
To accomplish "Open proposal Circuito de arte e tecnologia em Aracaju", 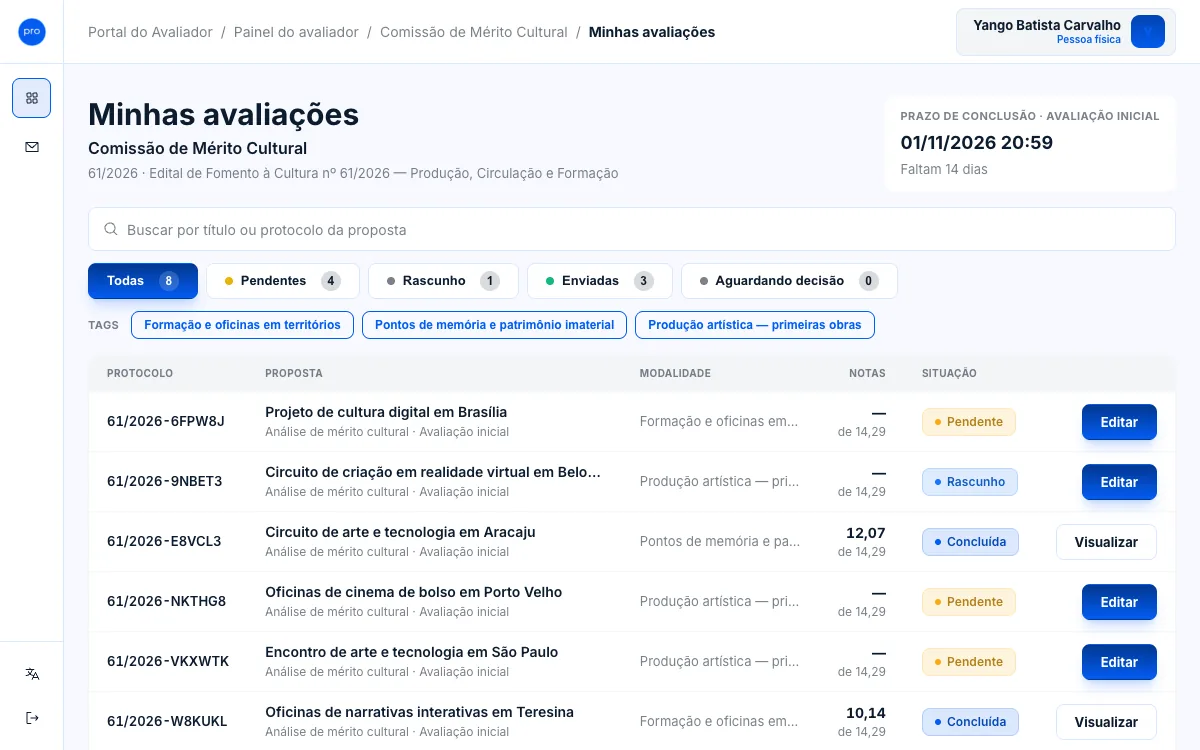I will coord(400,532).
